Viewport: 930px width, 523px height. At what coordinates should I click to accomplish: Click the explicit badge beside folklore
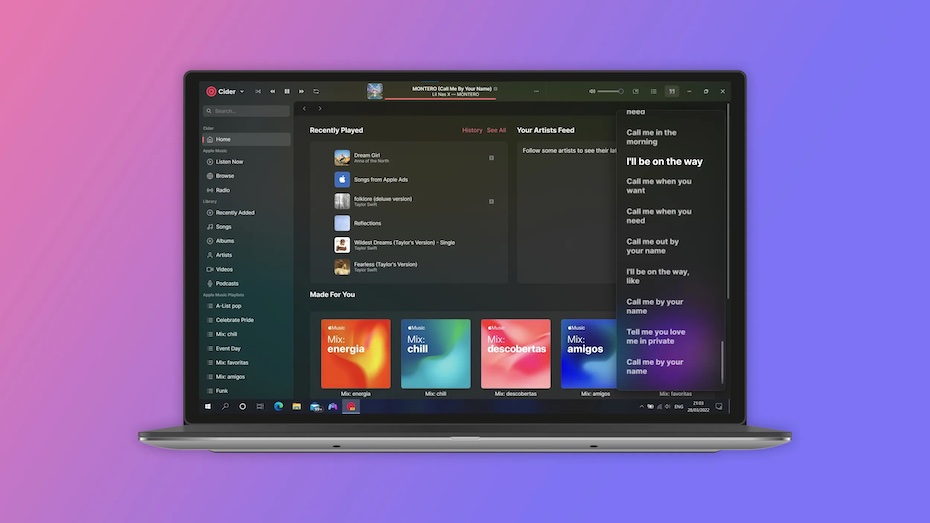click(491, 202)
